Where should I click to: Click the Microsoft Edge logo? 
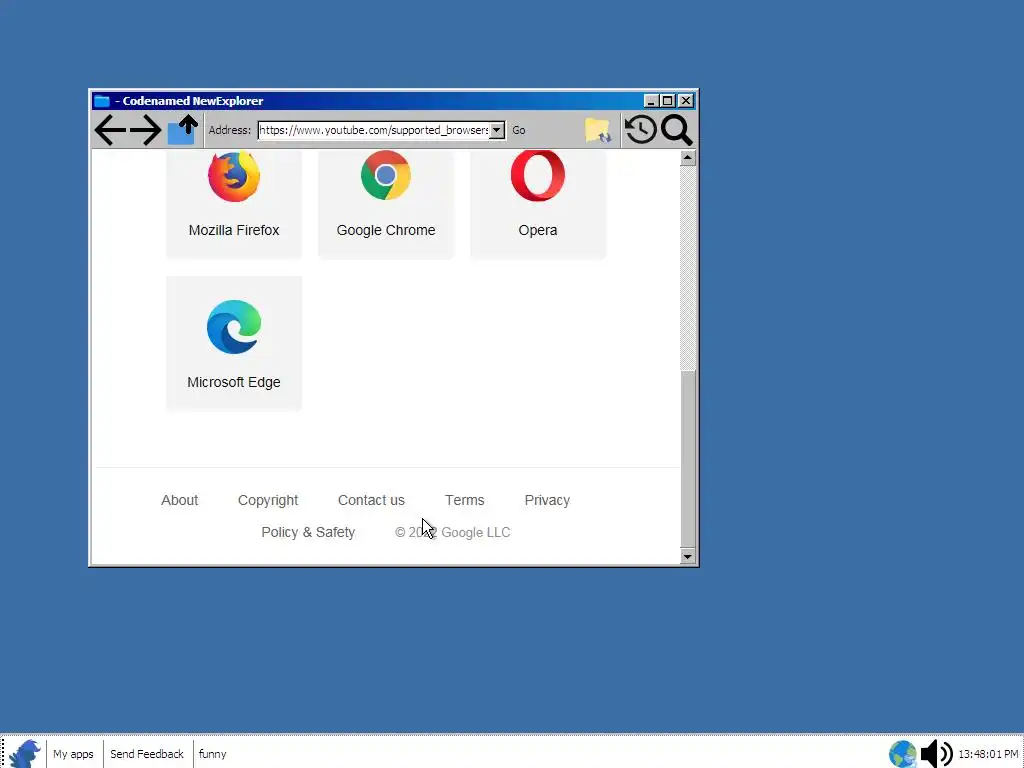click(x=234, y=327)
